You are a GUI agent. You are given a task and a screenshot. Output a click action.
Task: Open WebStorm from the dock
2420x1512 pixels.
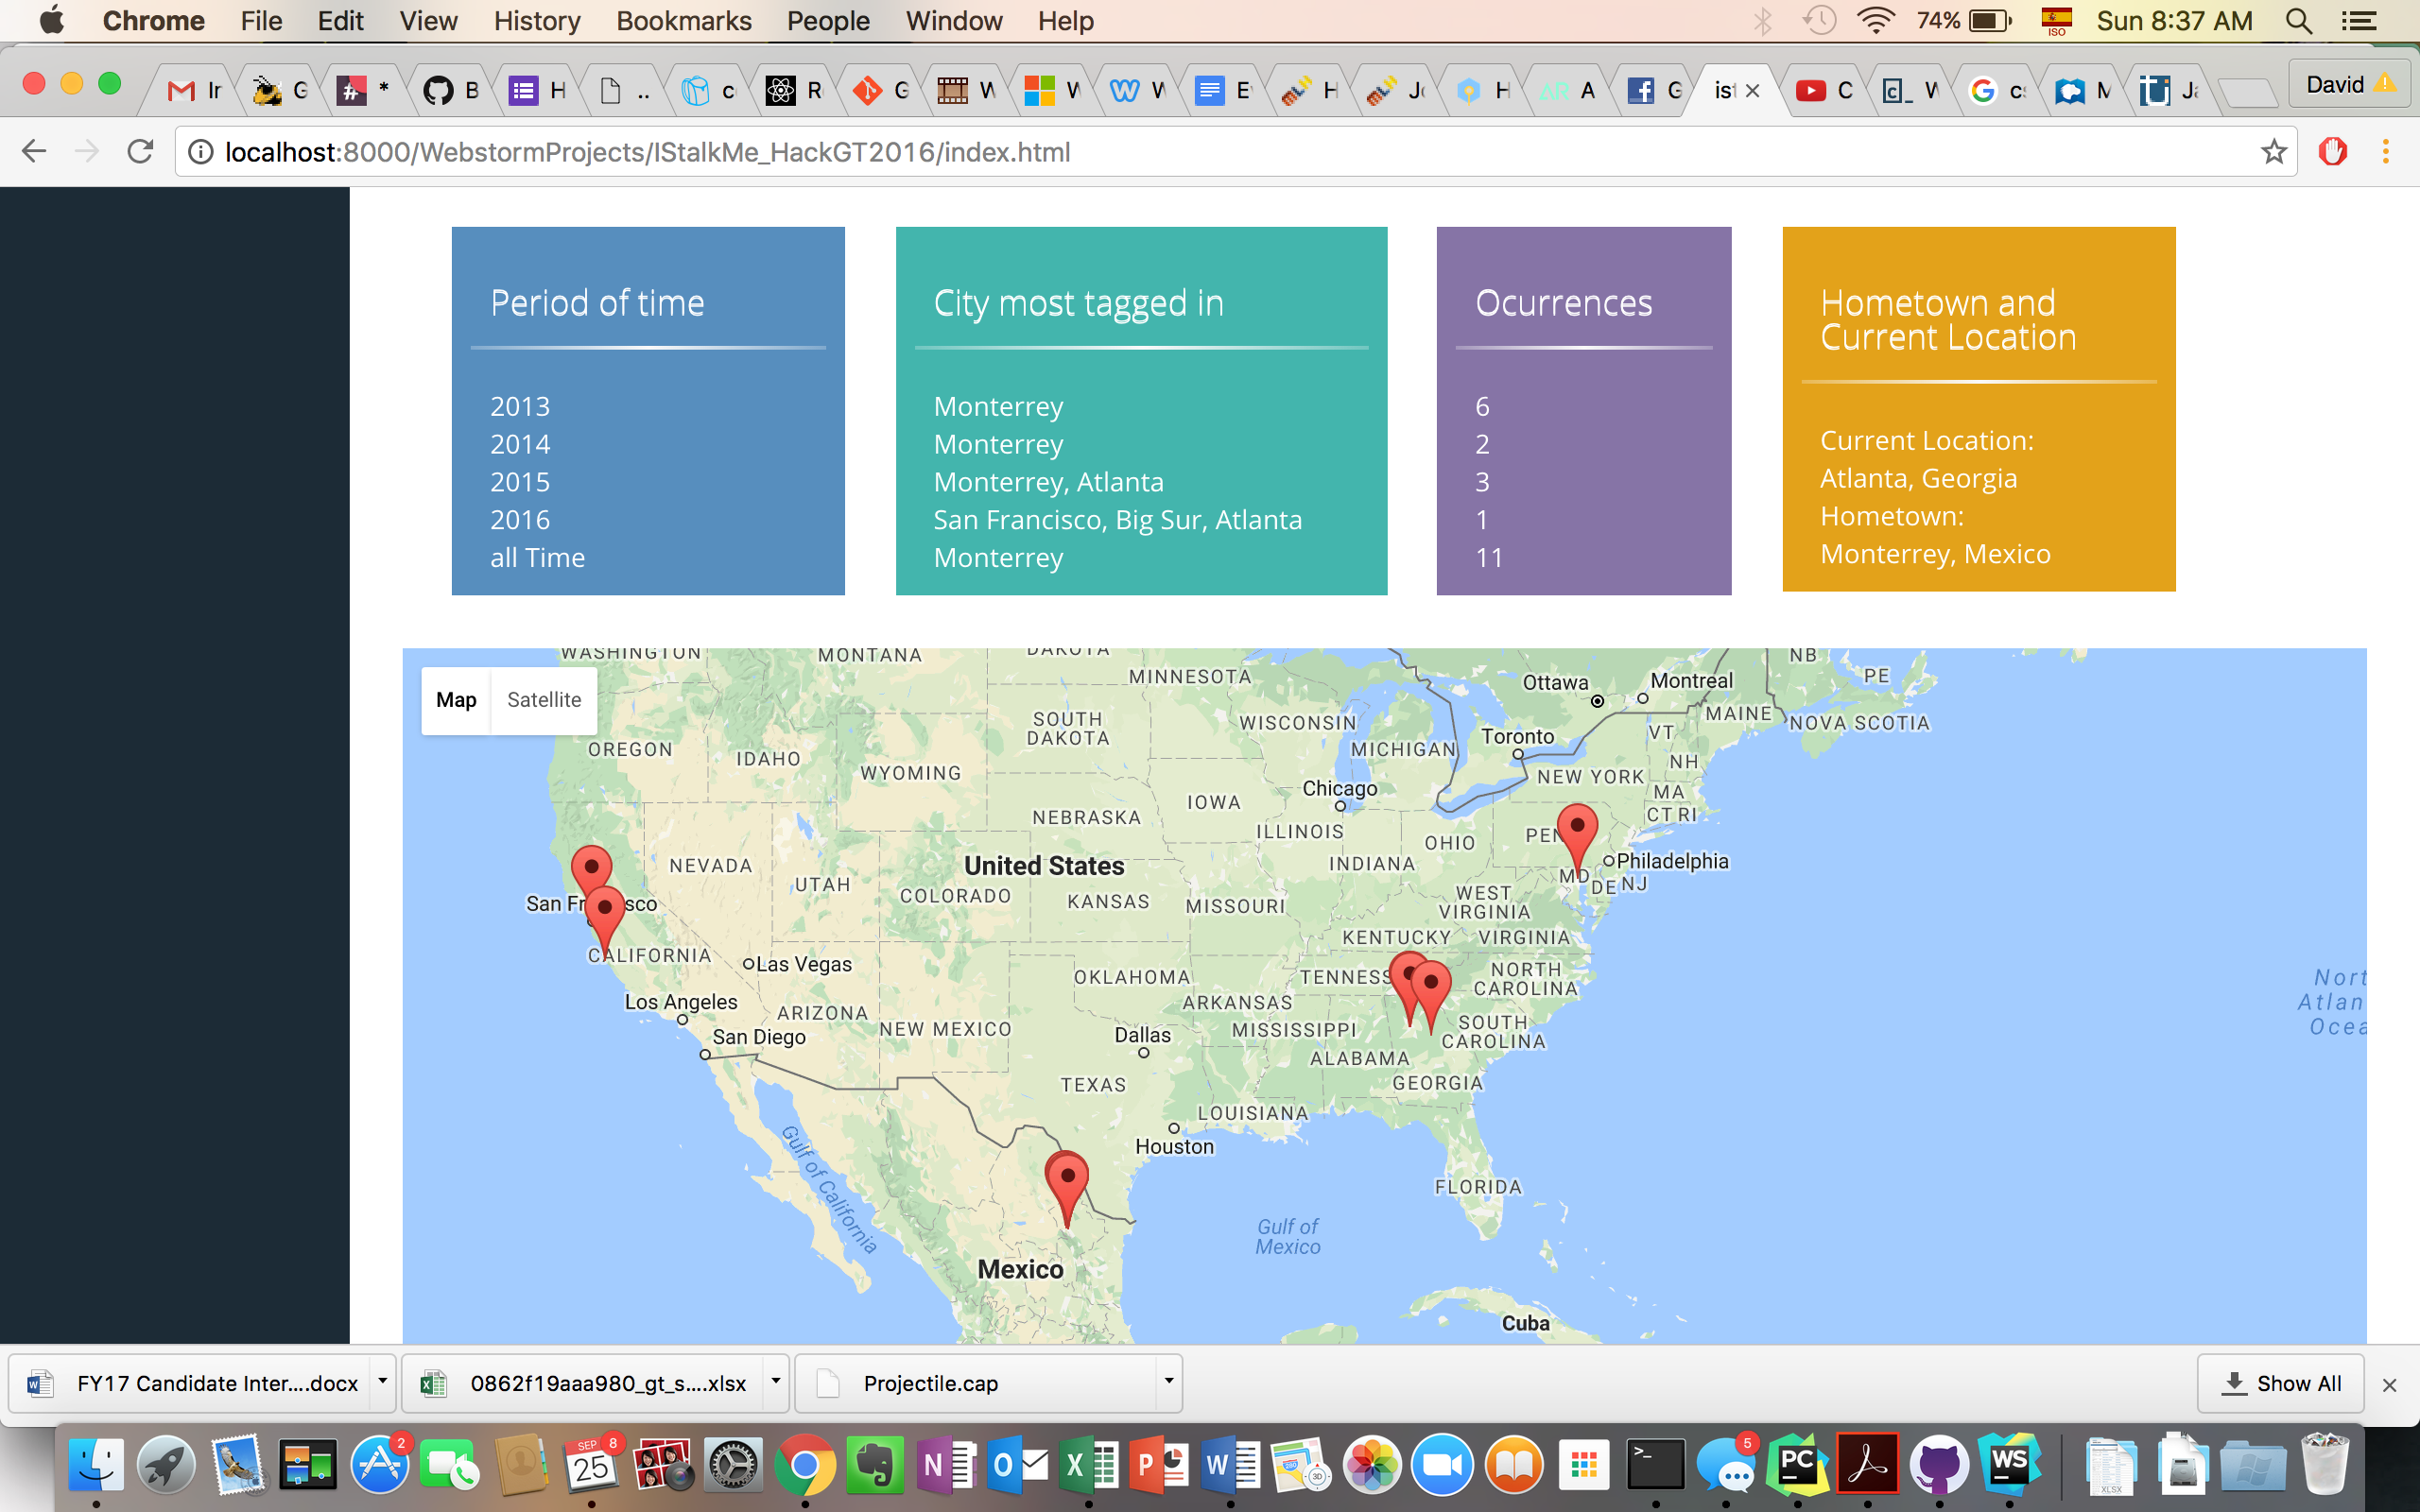[2009, 1465]
